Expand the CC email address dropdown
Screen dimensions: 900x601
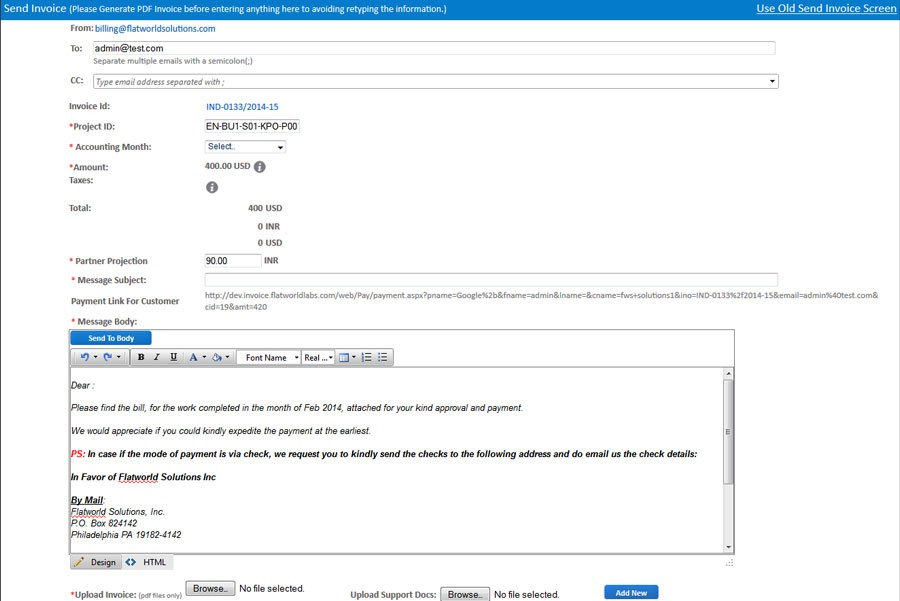[770, 79]
